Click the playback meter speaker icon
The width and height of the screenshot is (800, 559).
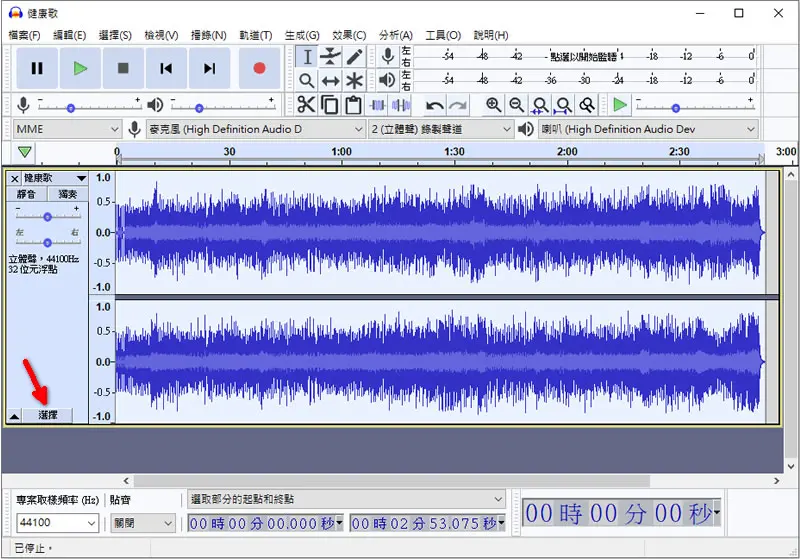388,80
